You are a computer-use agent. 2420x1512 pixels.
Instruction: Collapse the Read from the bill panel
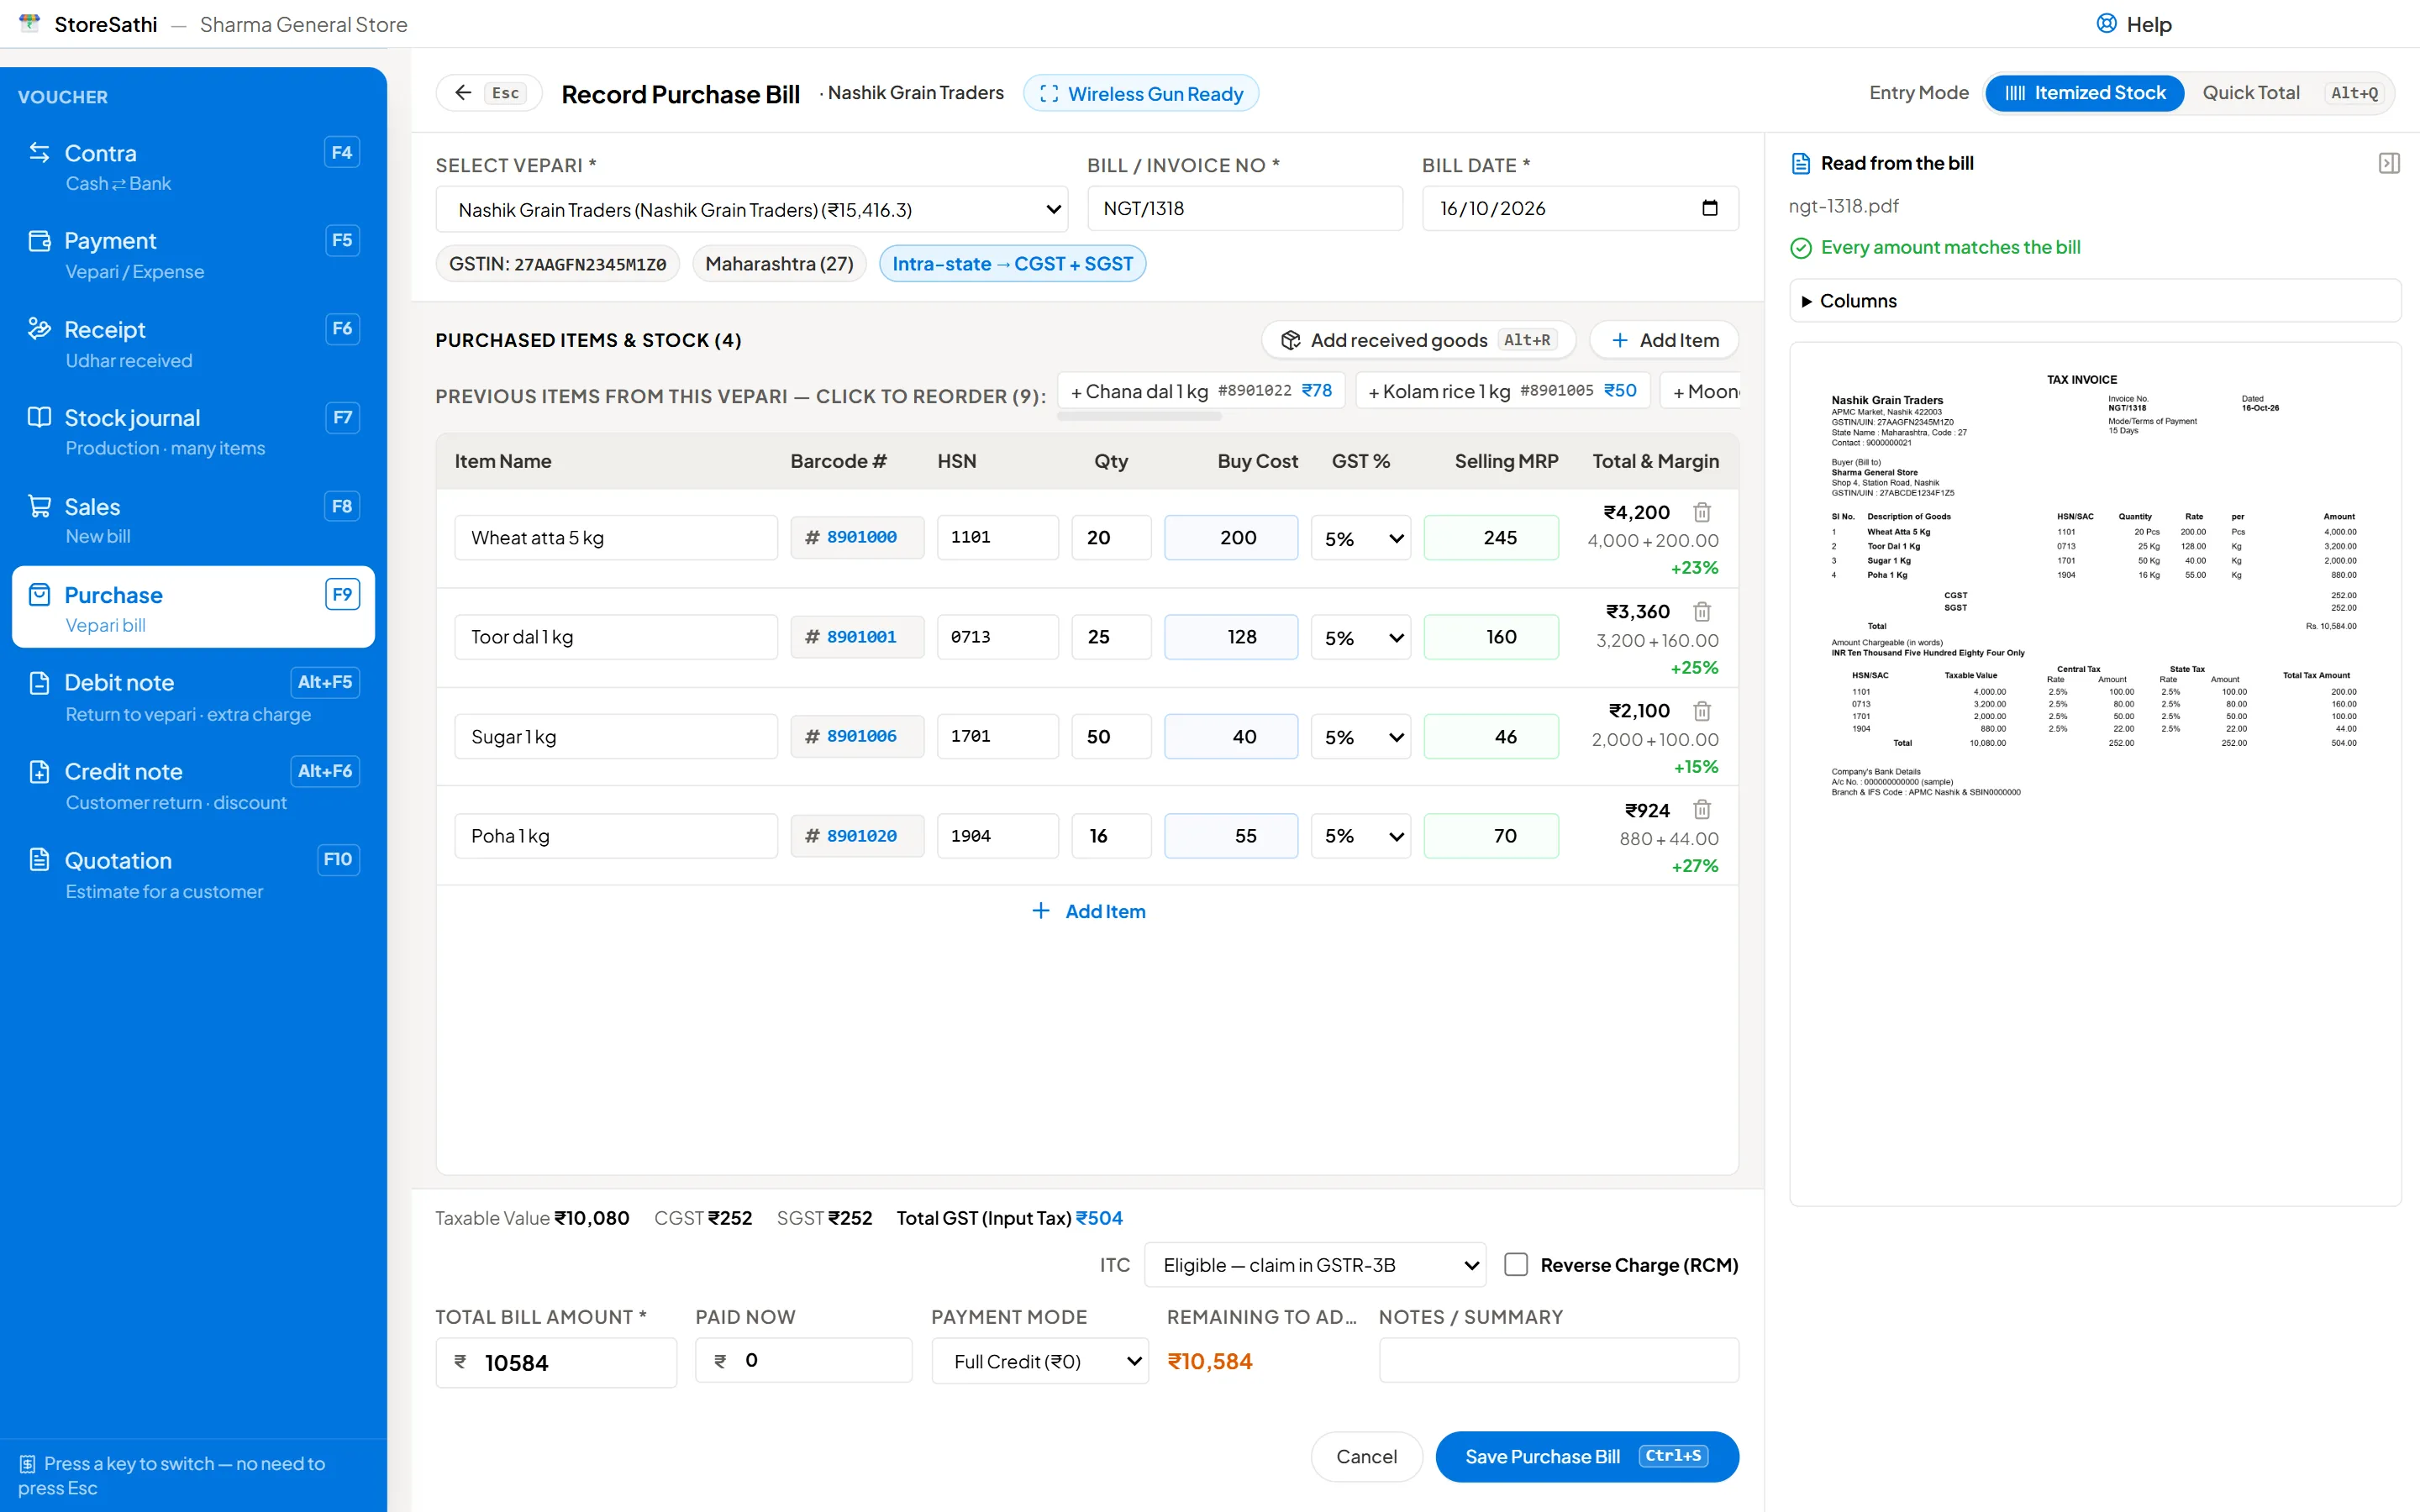[2388, 163]
